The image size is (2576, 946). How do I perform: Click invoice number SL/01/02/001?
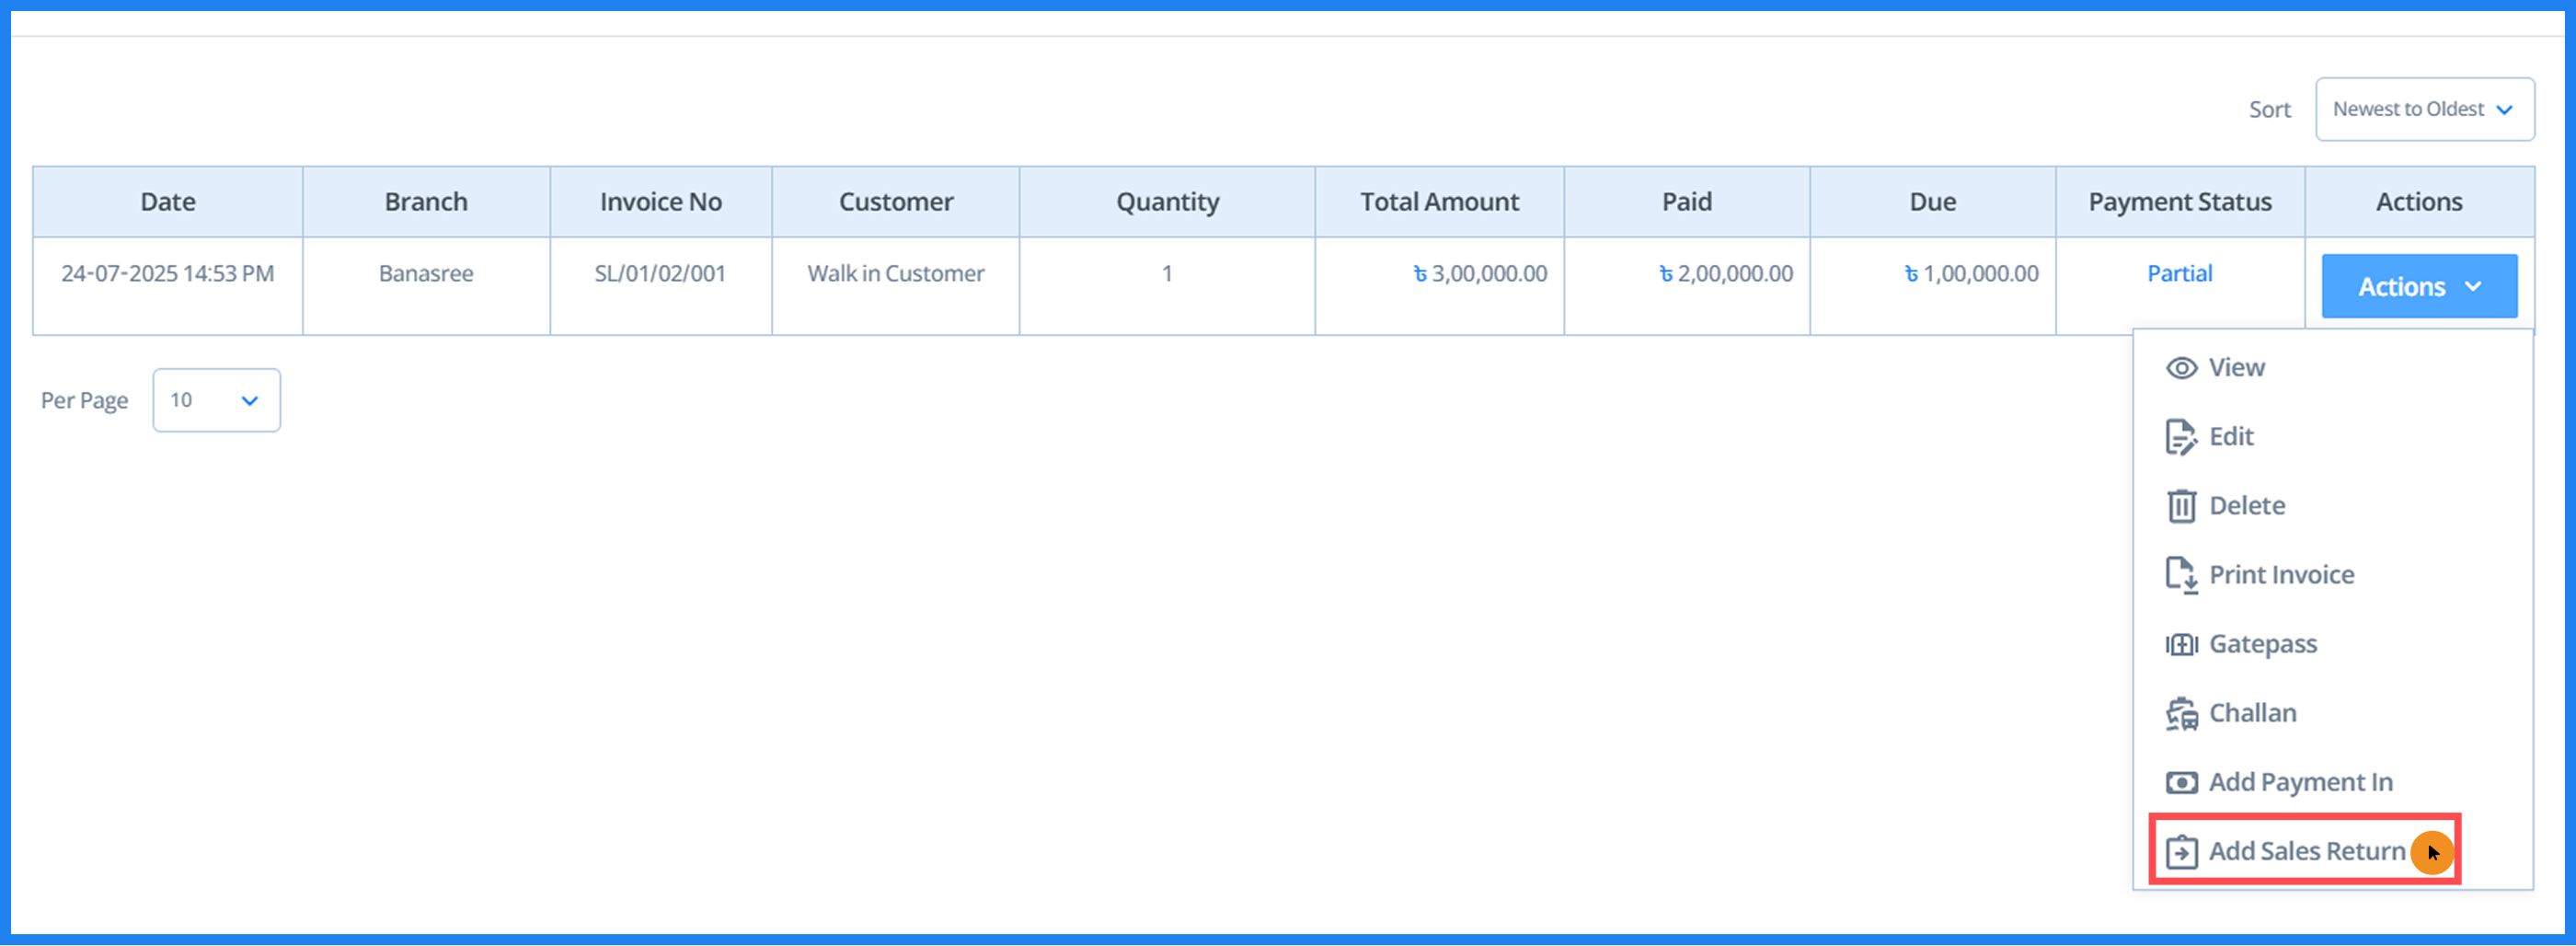tap(660, 273)
